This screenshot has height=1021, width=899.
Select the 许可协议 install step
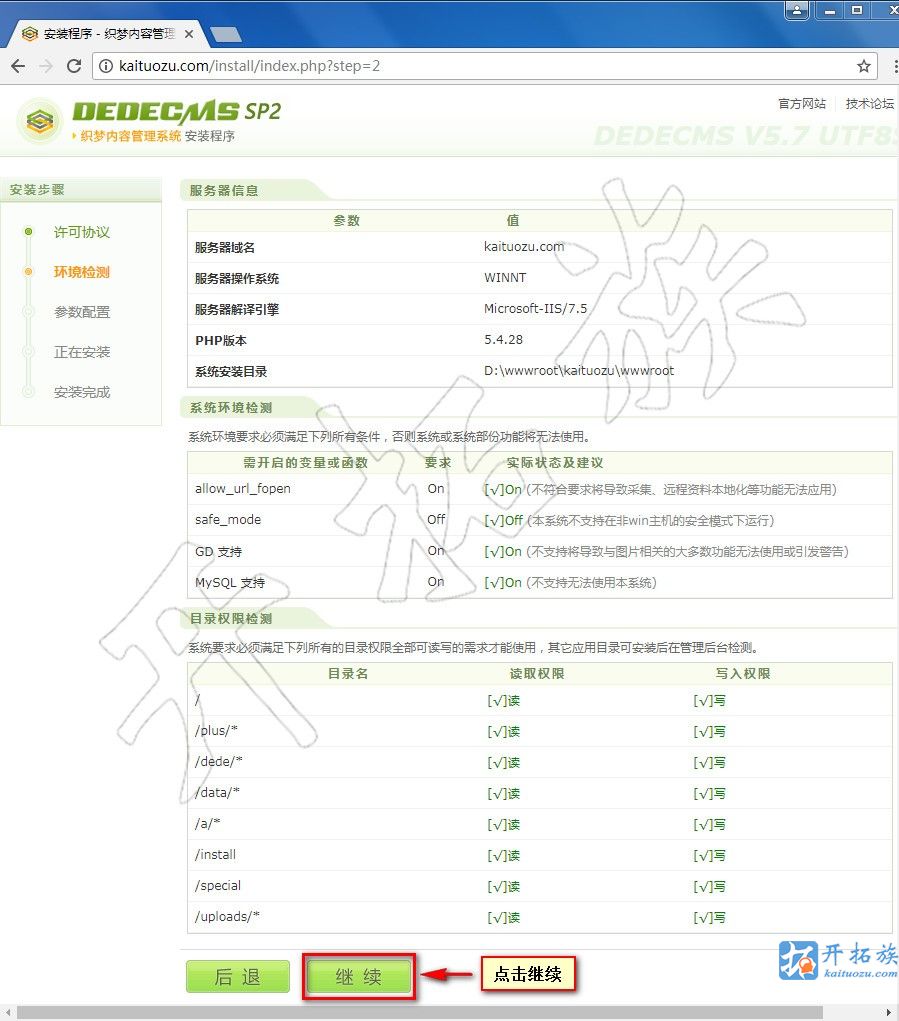(81, 232)
